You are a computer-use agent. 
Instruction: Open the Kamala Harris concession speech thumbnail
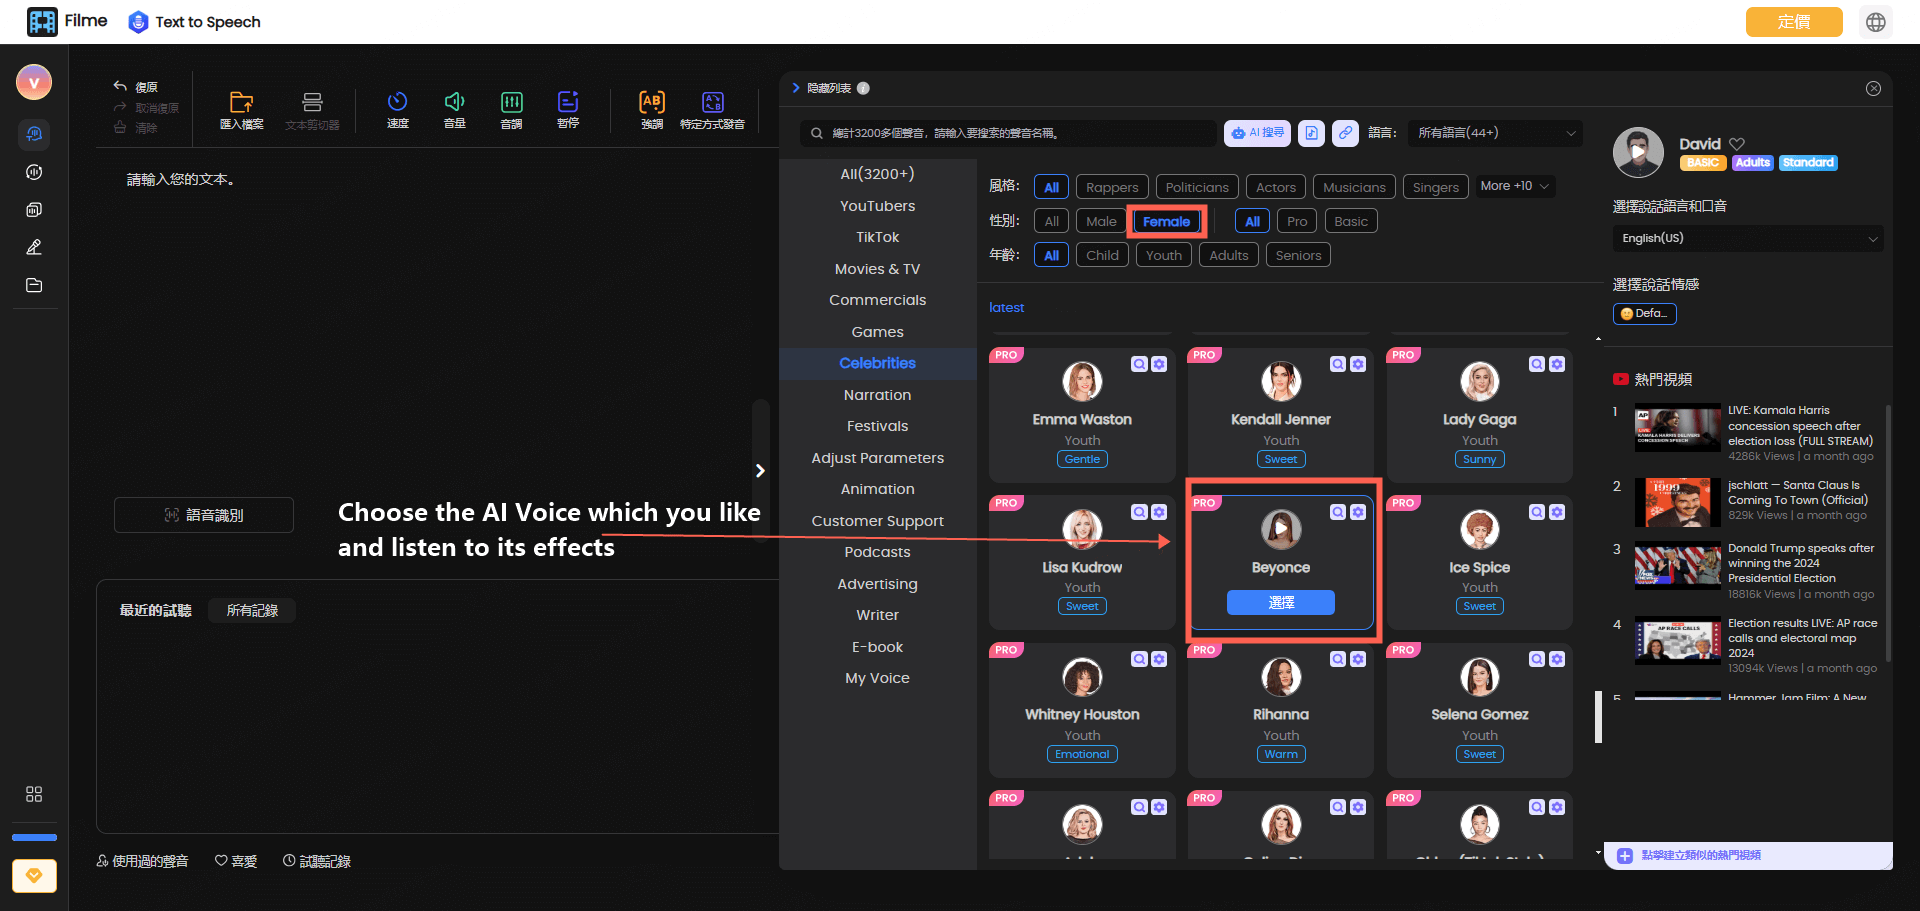[x=1678, y=428]
